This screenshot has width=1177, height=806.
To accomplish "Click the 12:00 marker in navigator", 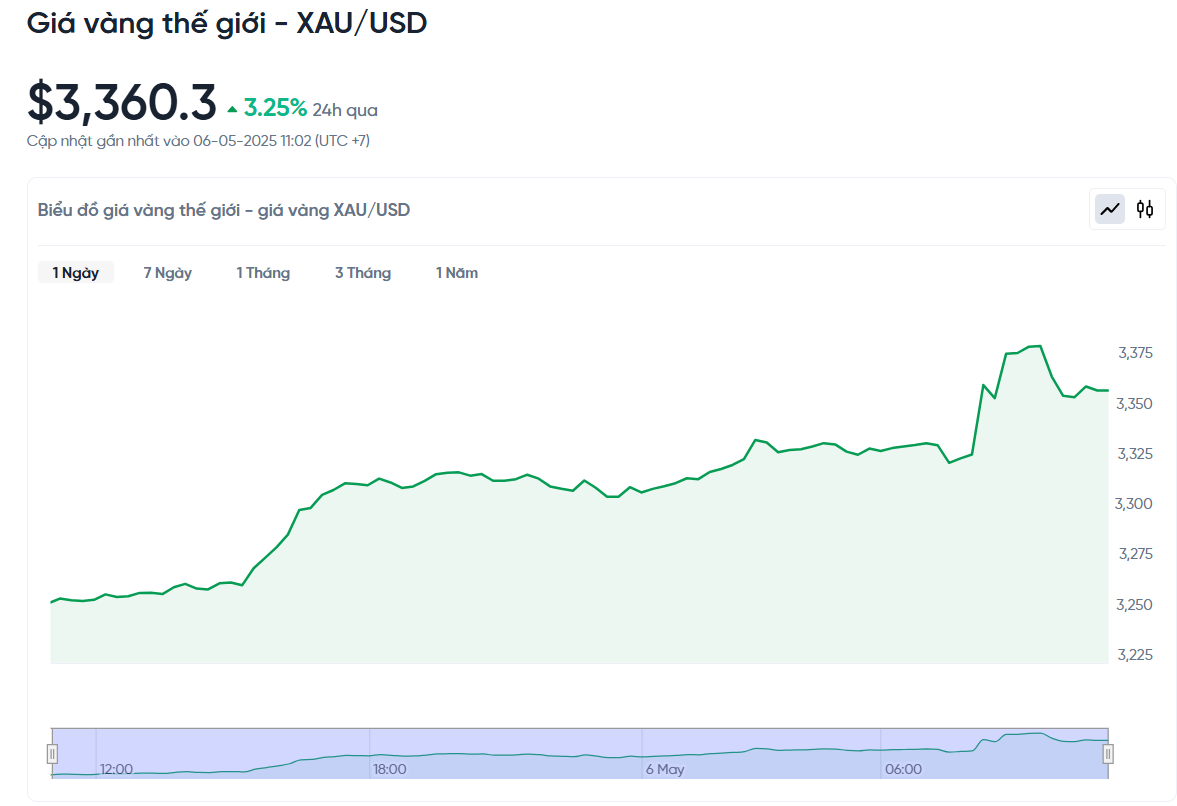I will (116, 769).
